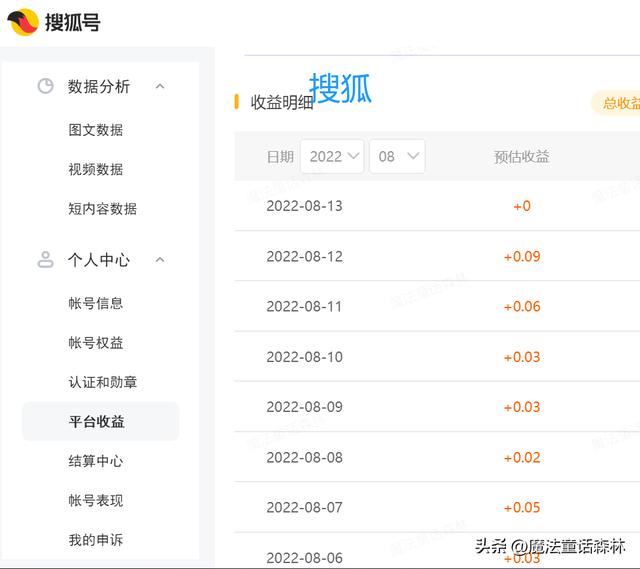Screen dimensions: 640x569
Task: Open the year 2022 dropdown
Action: pos(331,157)
